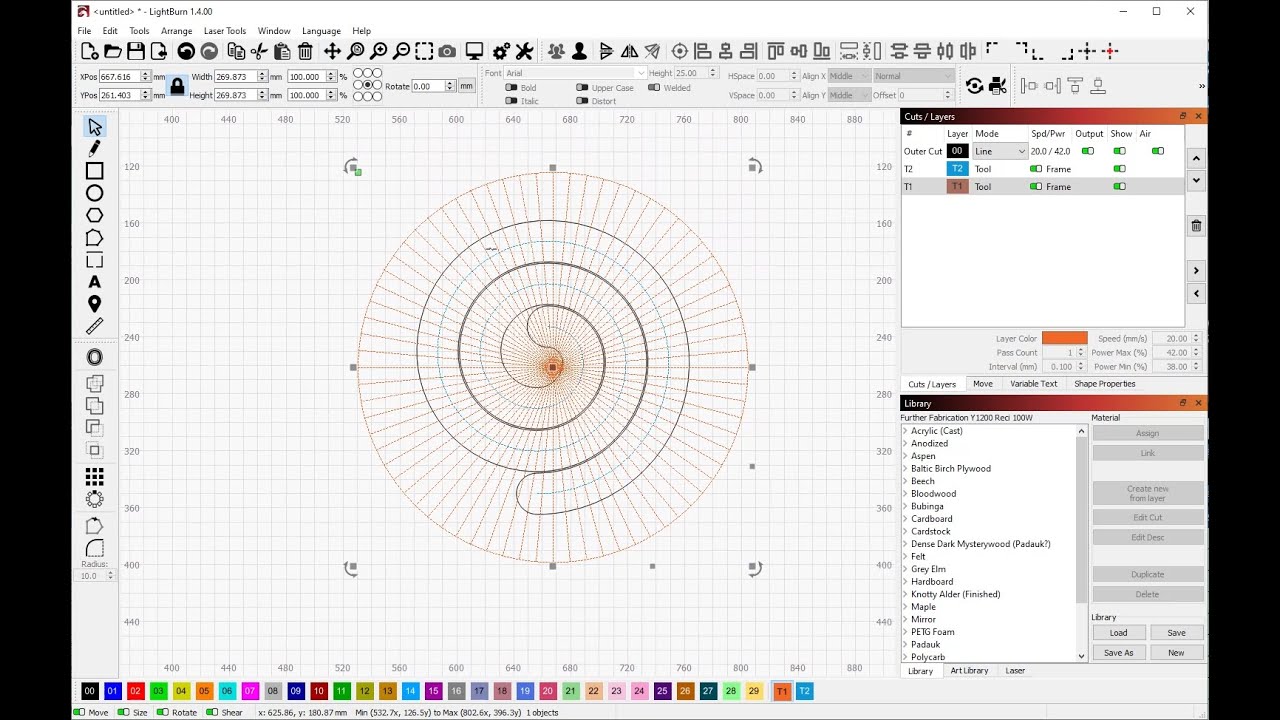Toggle Output for Outer Cut layer
Screen dimensions: 1280x720
(1087, 151)
